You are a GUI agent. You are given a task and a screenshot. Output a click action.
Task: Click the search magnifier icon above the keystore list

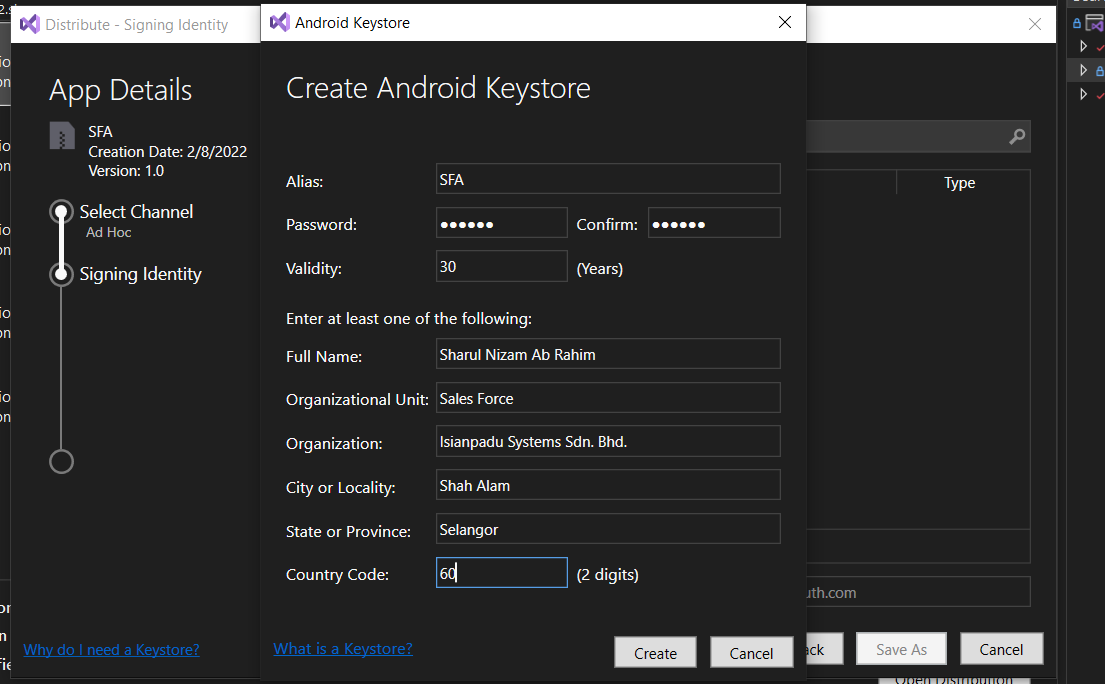(1017, 136)
